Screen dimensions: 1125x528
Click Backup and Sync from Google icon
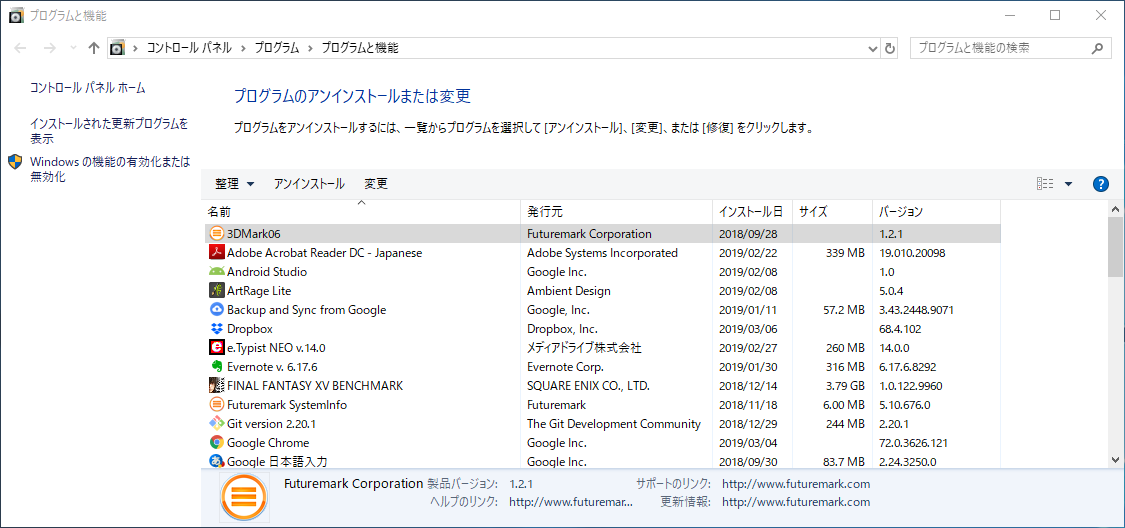point(217,310)
